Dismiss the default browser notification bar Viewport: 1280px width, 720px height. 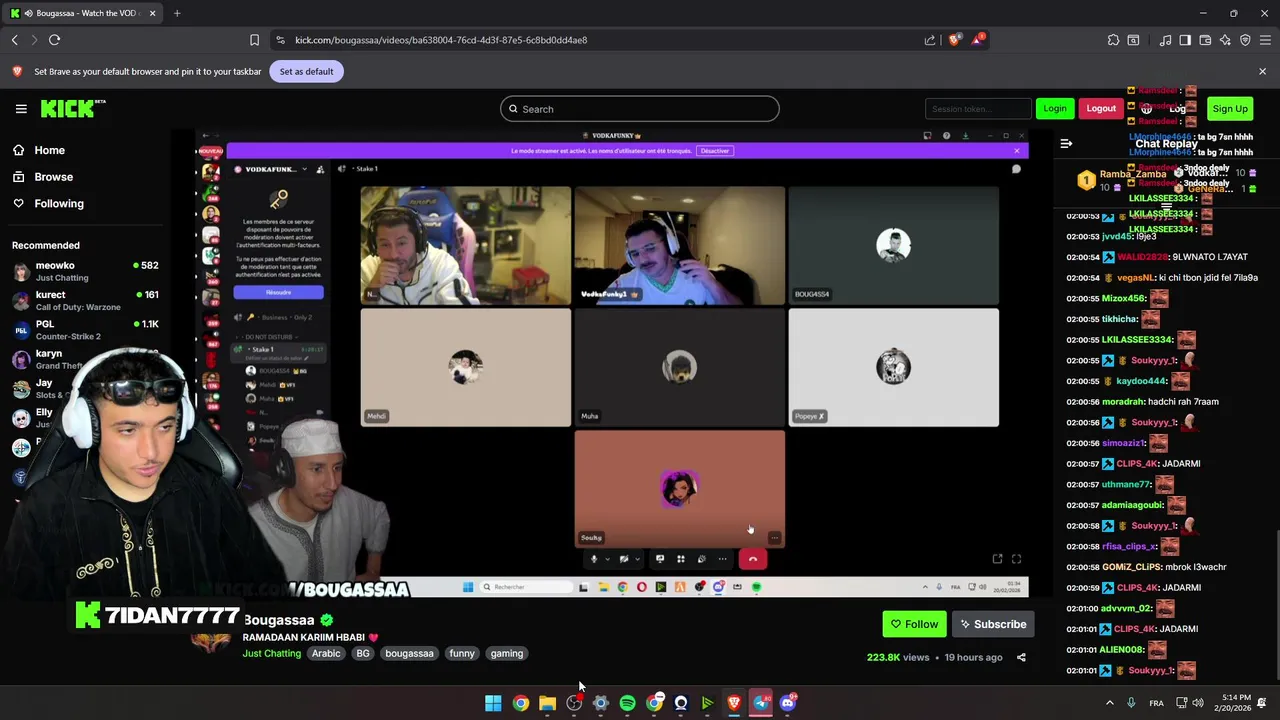click(1262, 71)
